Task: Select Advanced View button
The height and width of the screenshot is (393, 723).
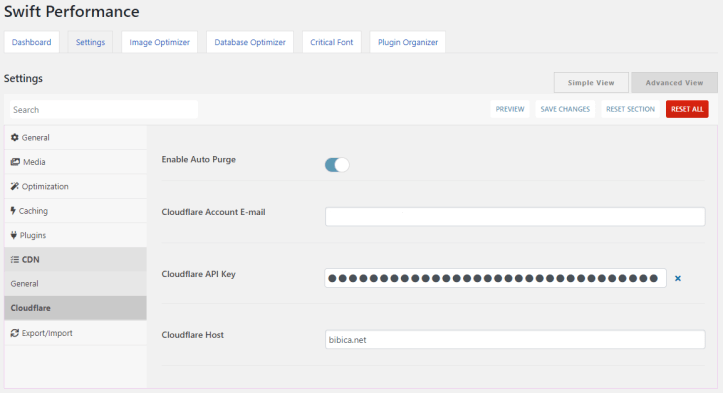Action: pyautogui.click(x=674, y=83)
